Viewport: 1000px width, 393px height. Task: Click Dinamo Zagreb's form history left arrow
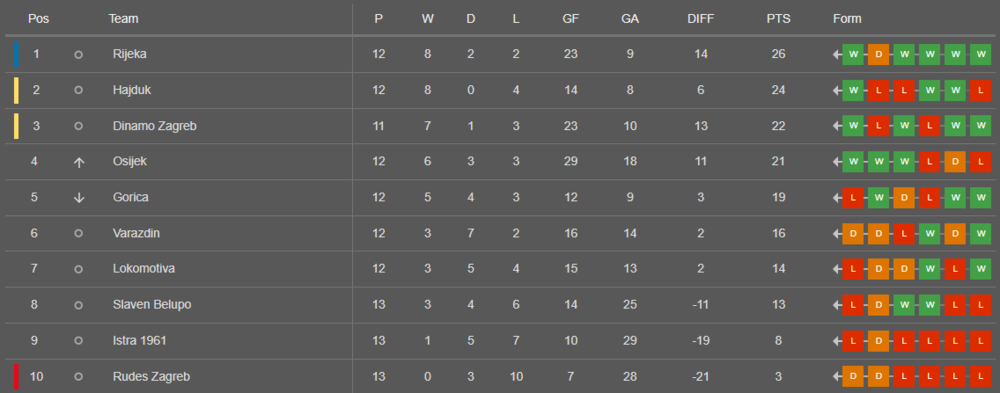point(837,126)
